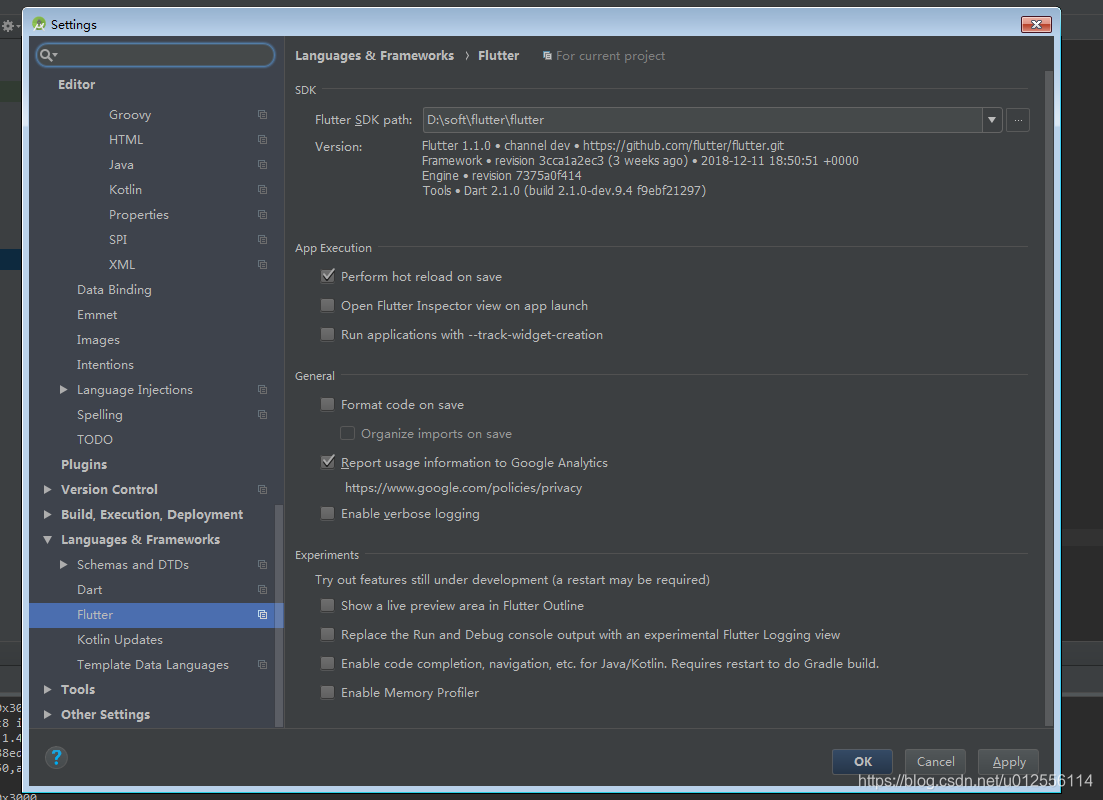Enable Format code on save

[328, 404]
